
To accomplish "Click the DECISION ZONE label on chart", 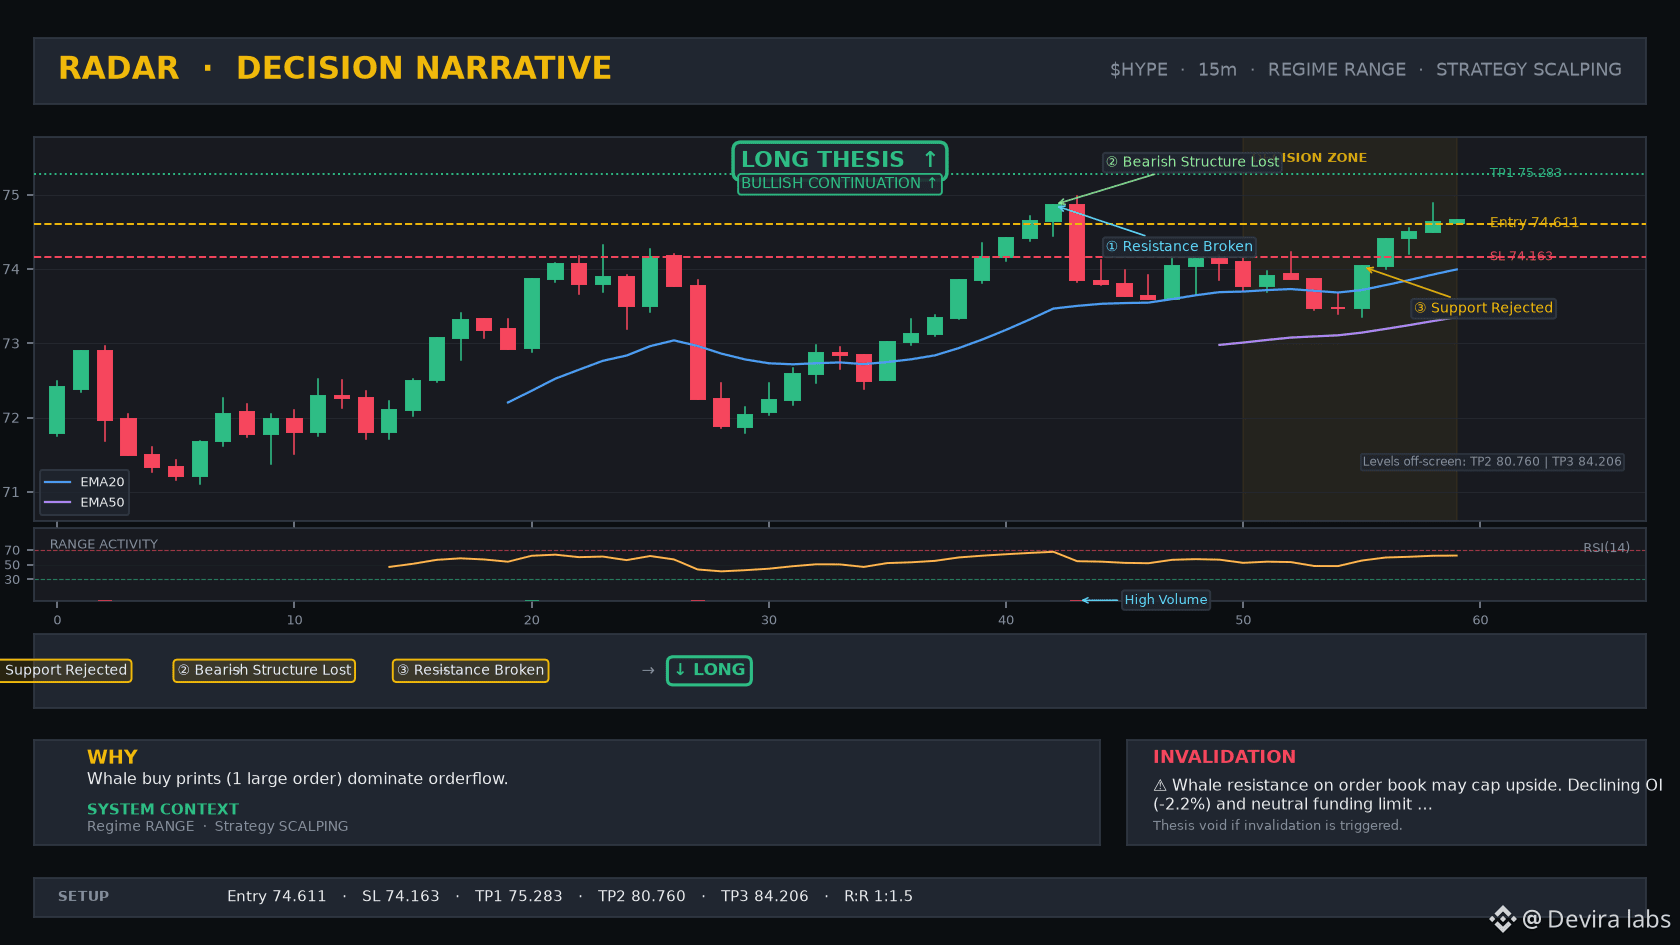I will pyautogui.click(x=1323, y=158).
